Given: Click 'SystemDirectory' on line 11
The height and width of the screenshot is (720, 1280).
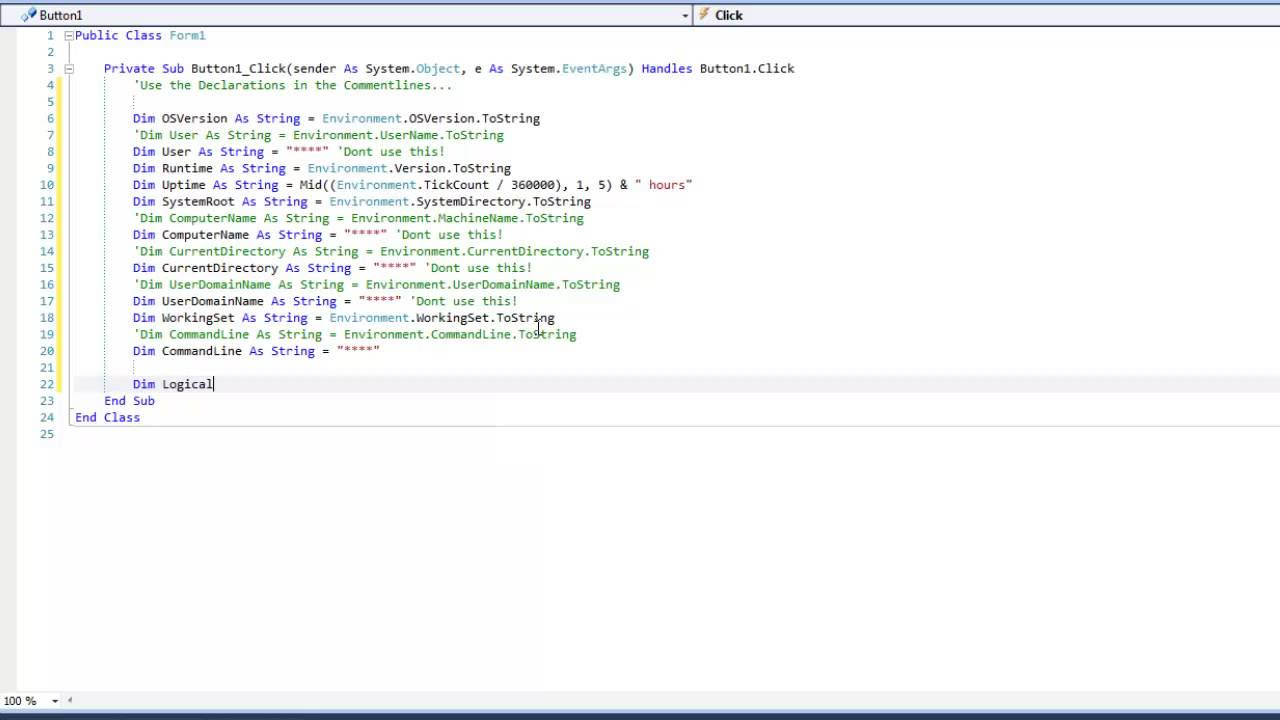Looking at the screenshot, I should pos(471,201).
